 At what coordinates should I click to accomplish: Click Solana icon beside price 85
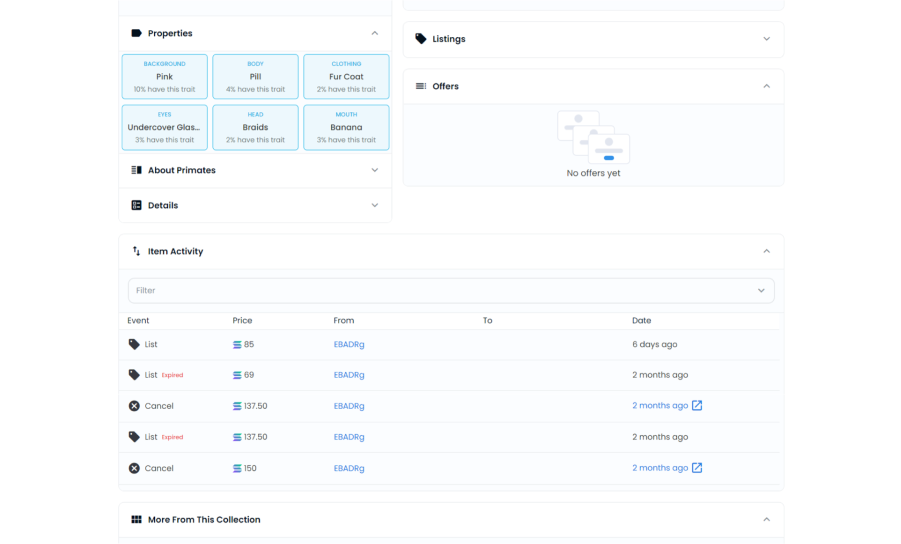point(237,345)
